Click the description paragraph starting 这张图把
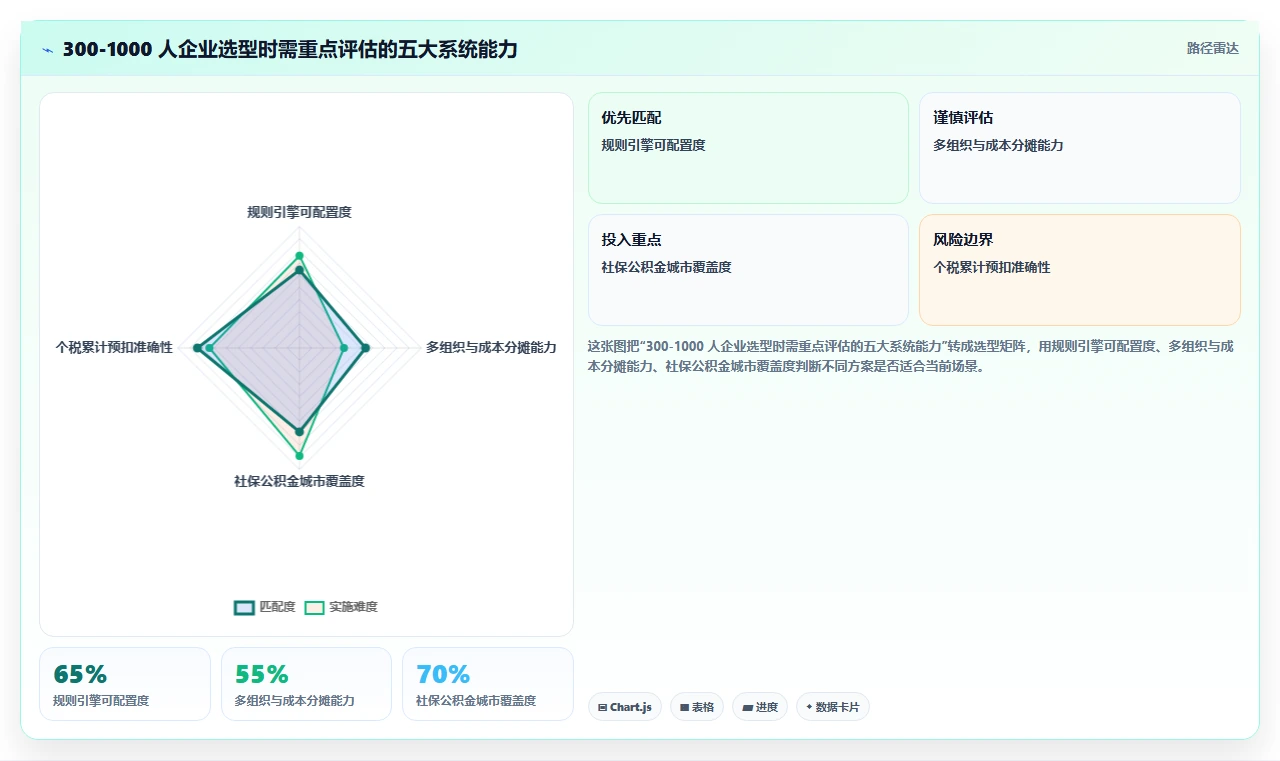 pyautogui.click(x=910, y=356)
